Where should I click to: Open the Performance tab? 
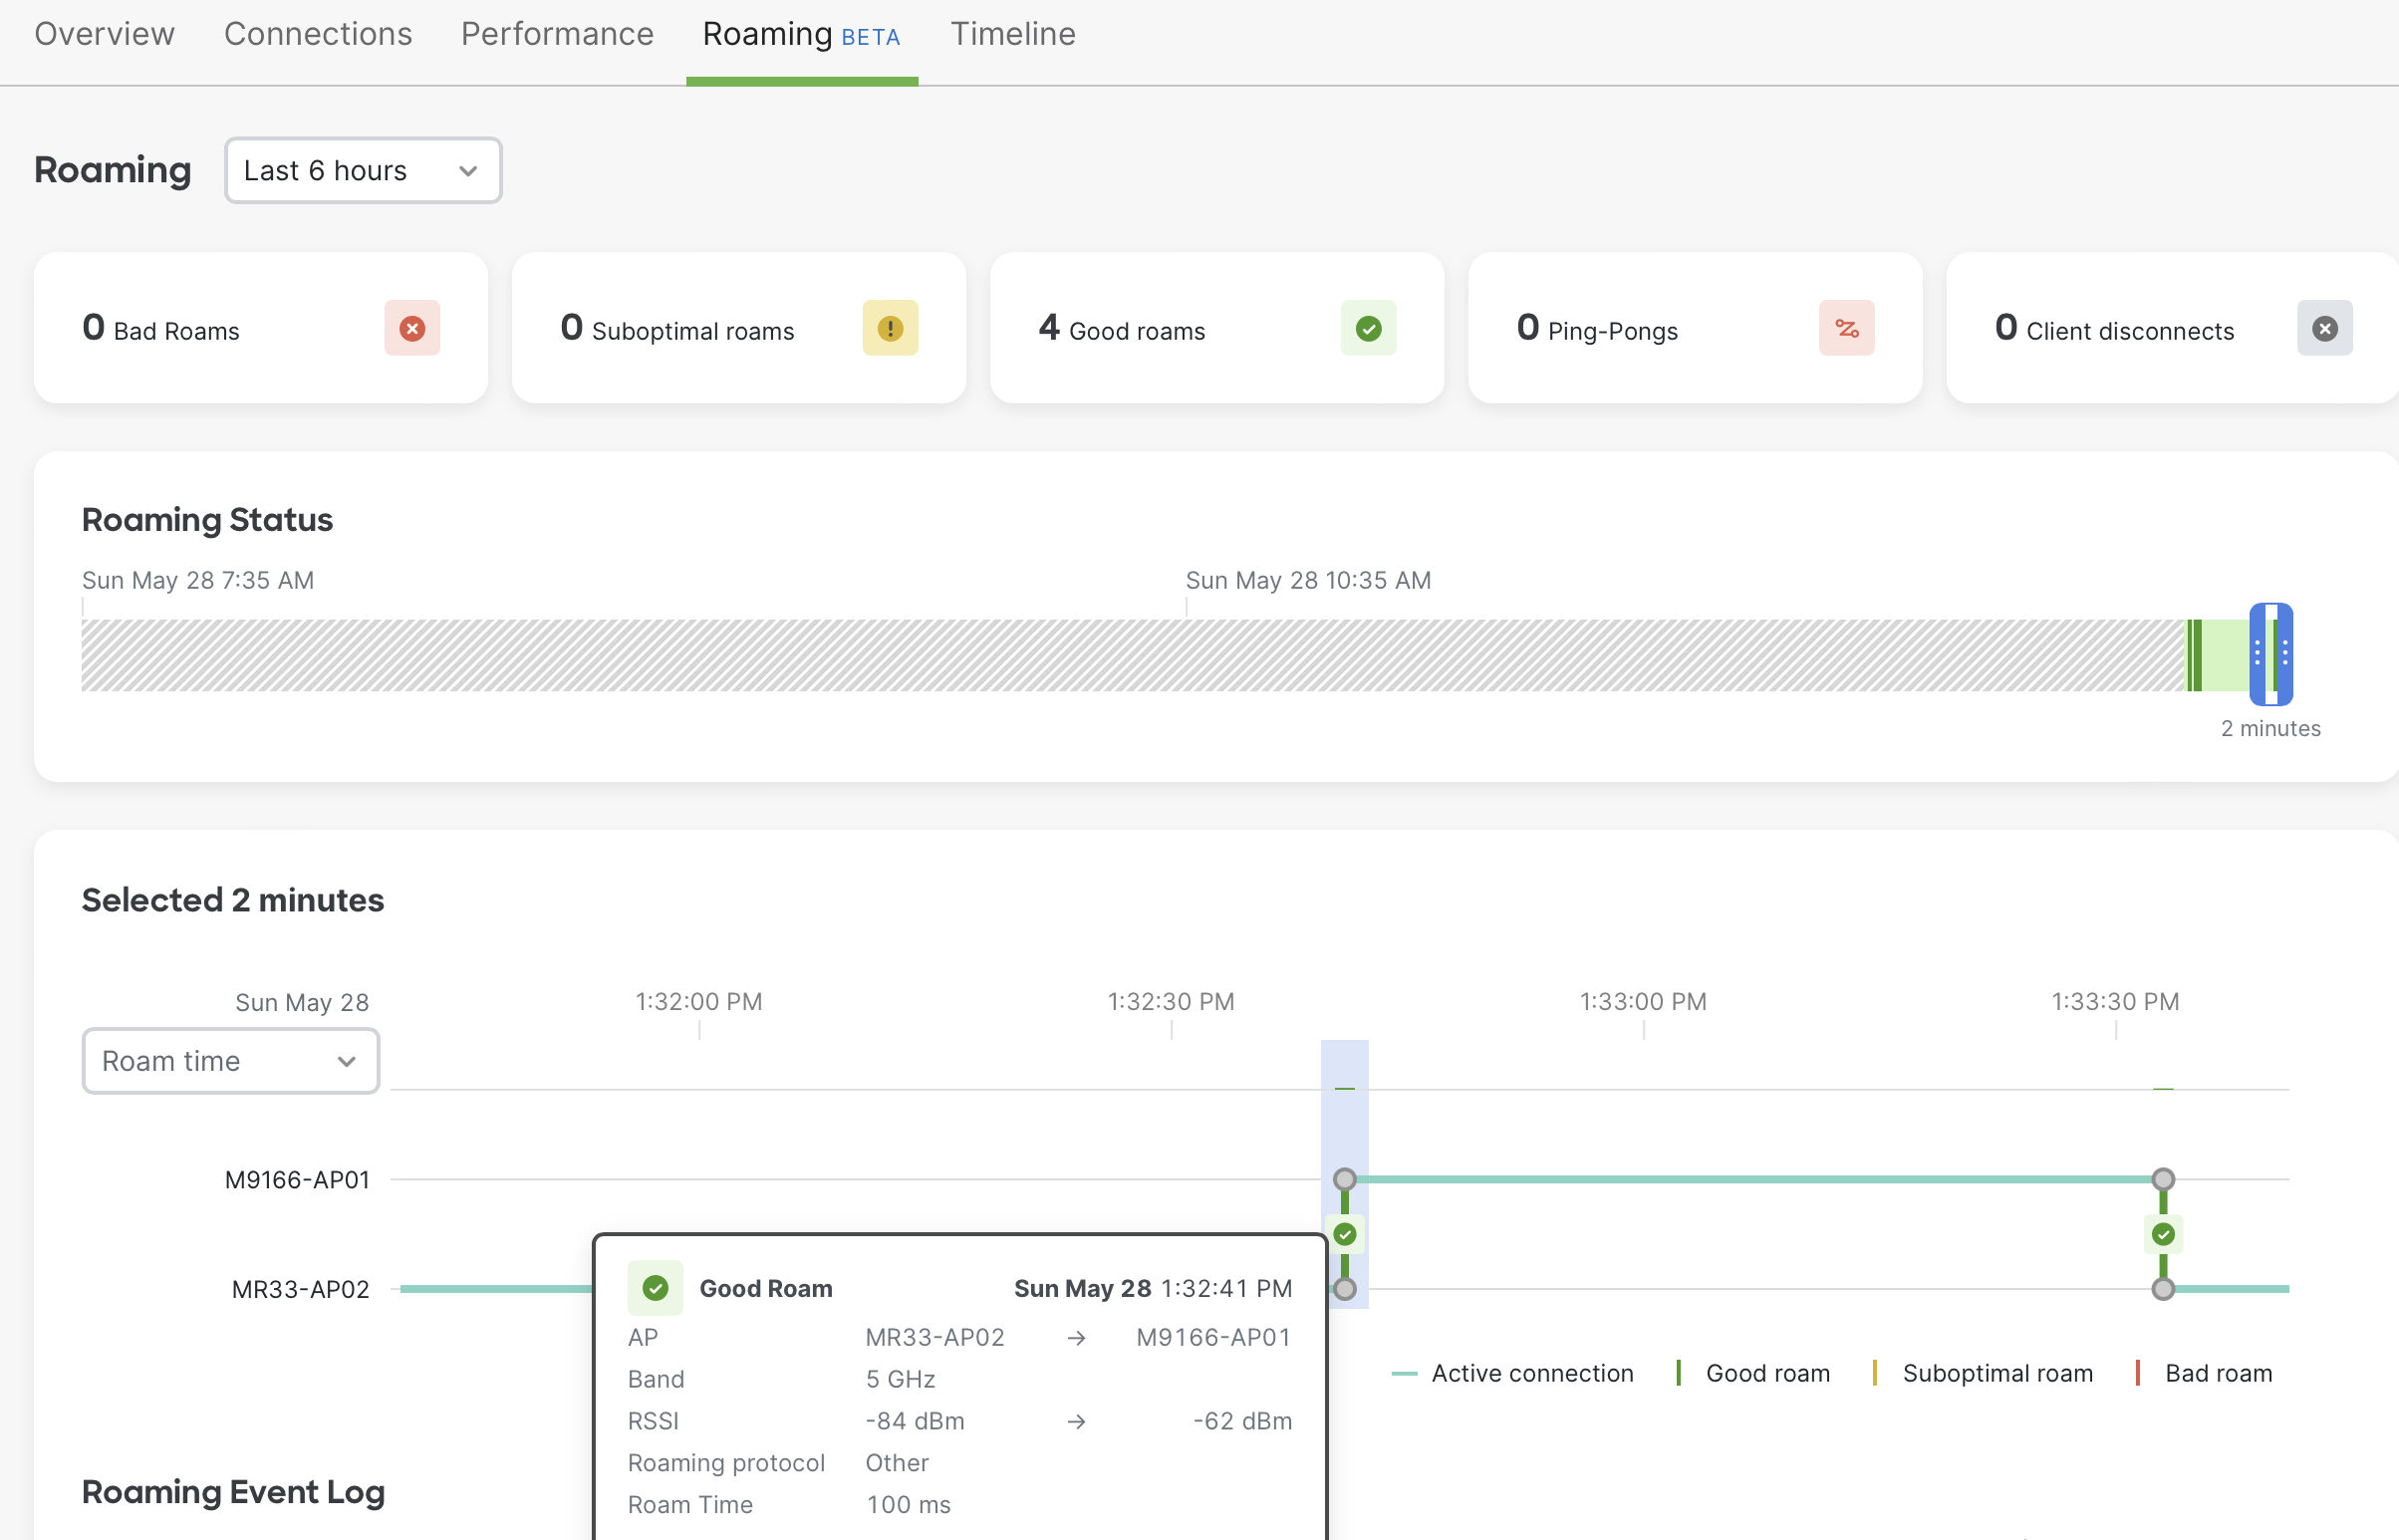[x=556, y=33]
